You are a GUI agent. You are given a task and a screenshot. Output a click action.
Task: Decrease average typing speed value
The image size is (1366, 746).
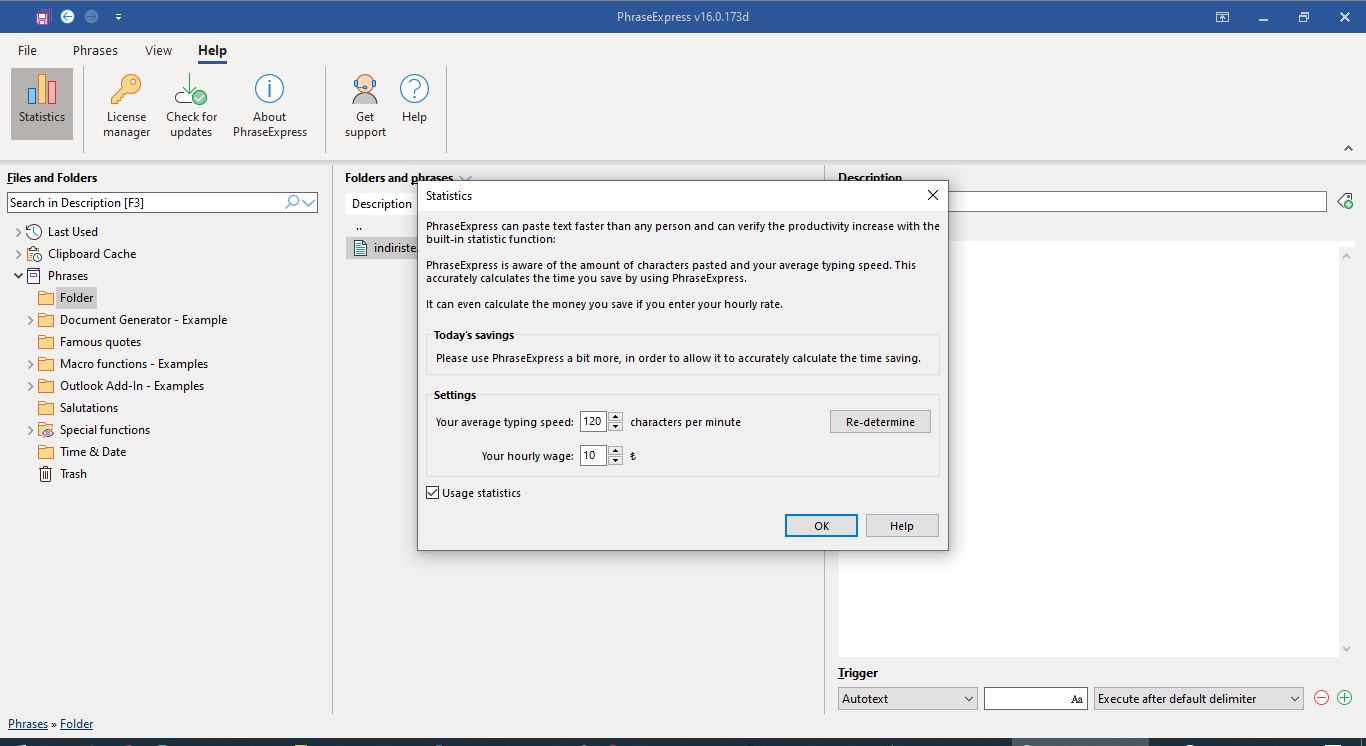tap(616, 427)
